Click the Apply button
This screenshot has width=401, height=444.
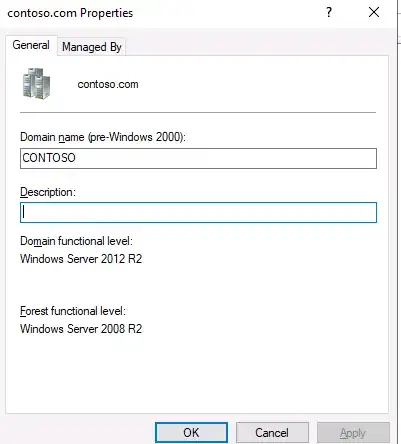[353, 433]
